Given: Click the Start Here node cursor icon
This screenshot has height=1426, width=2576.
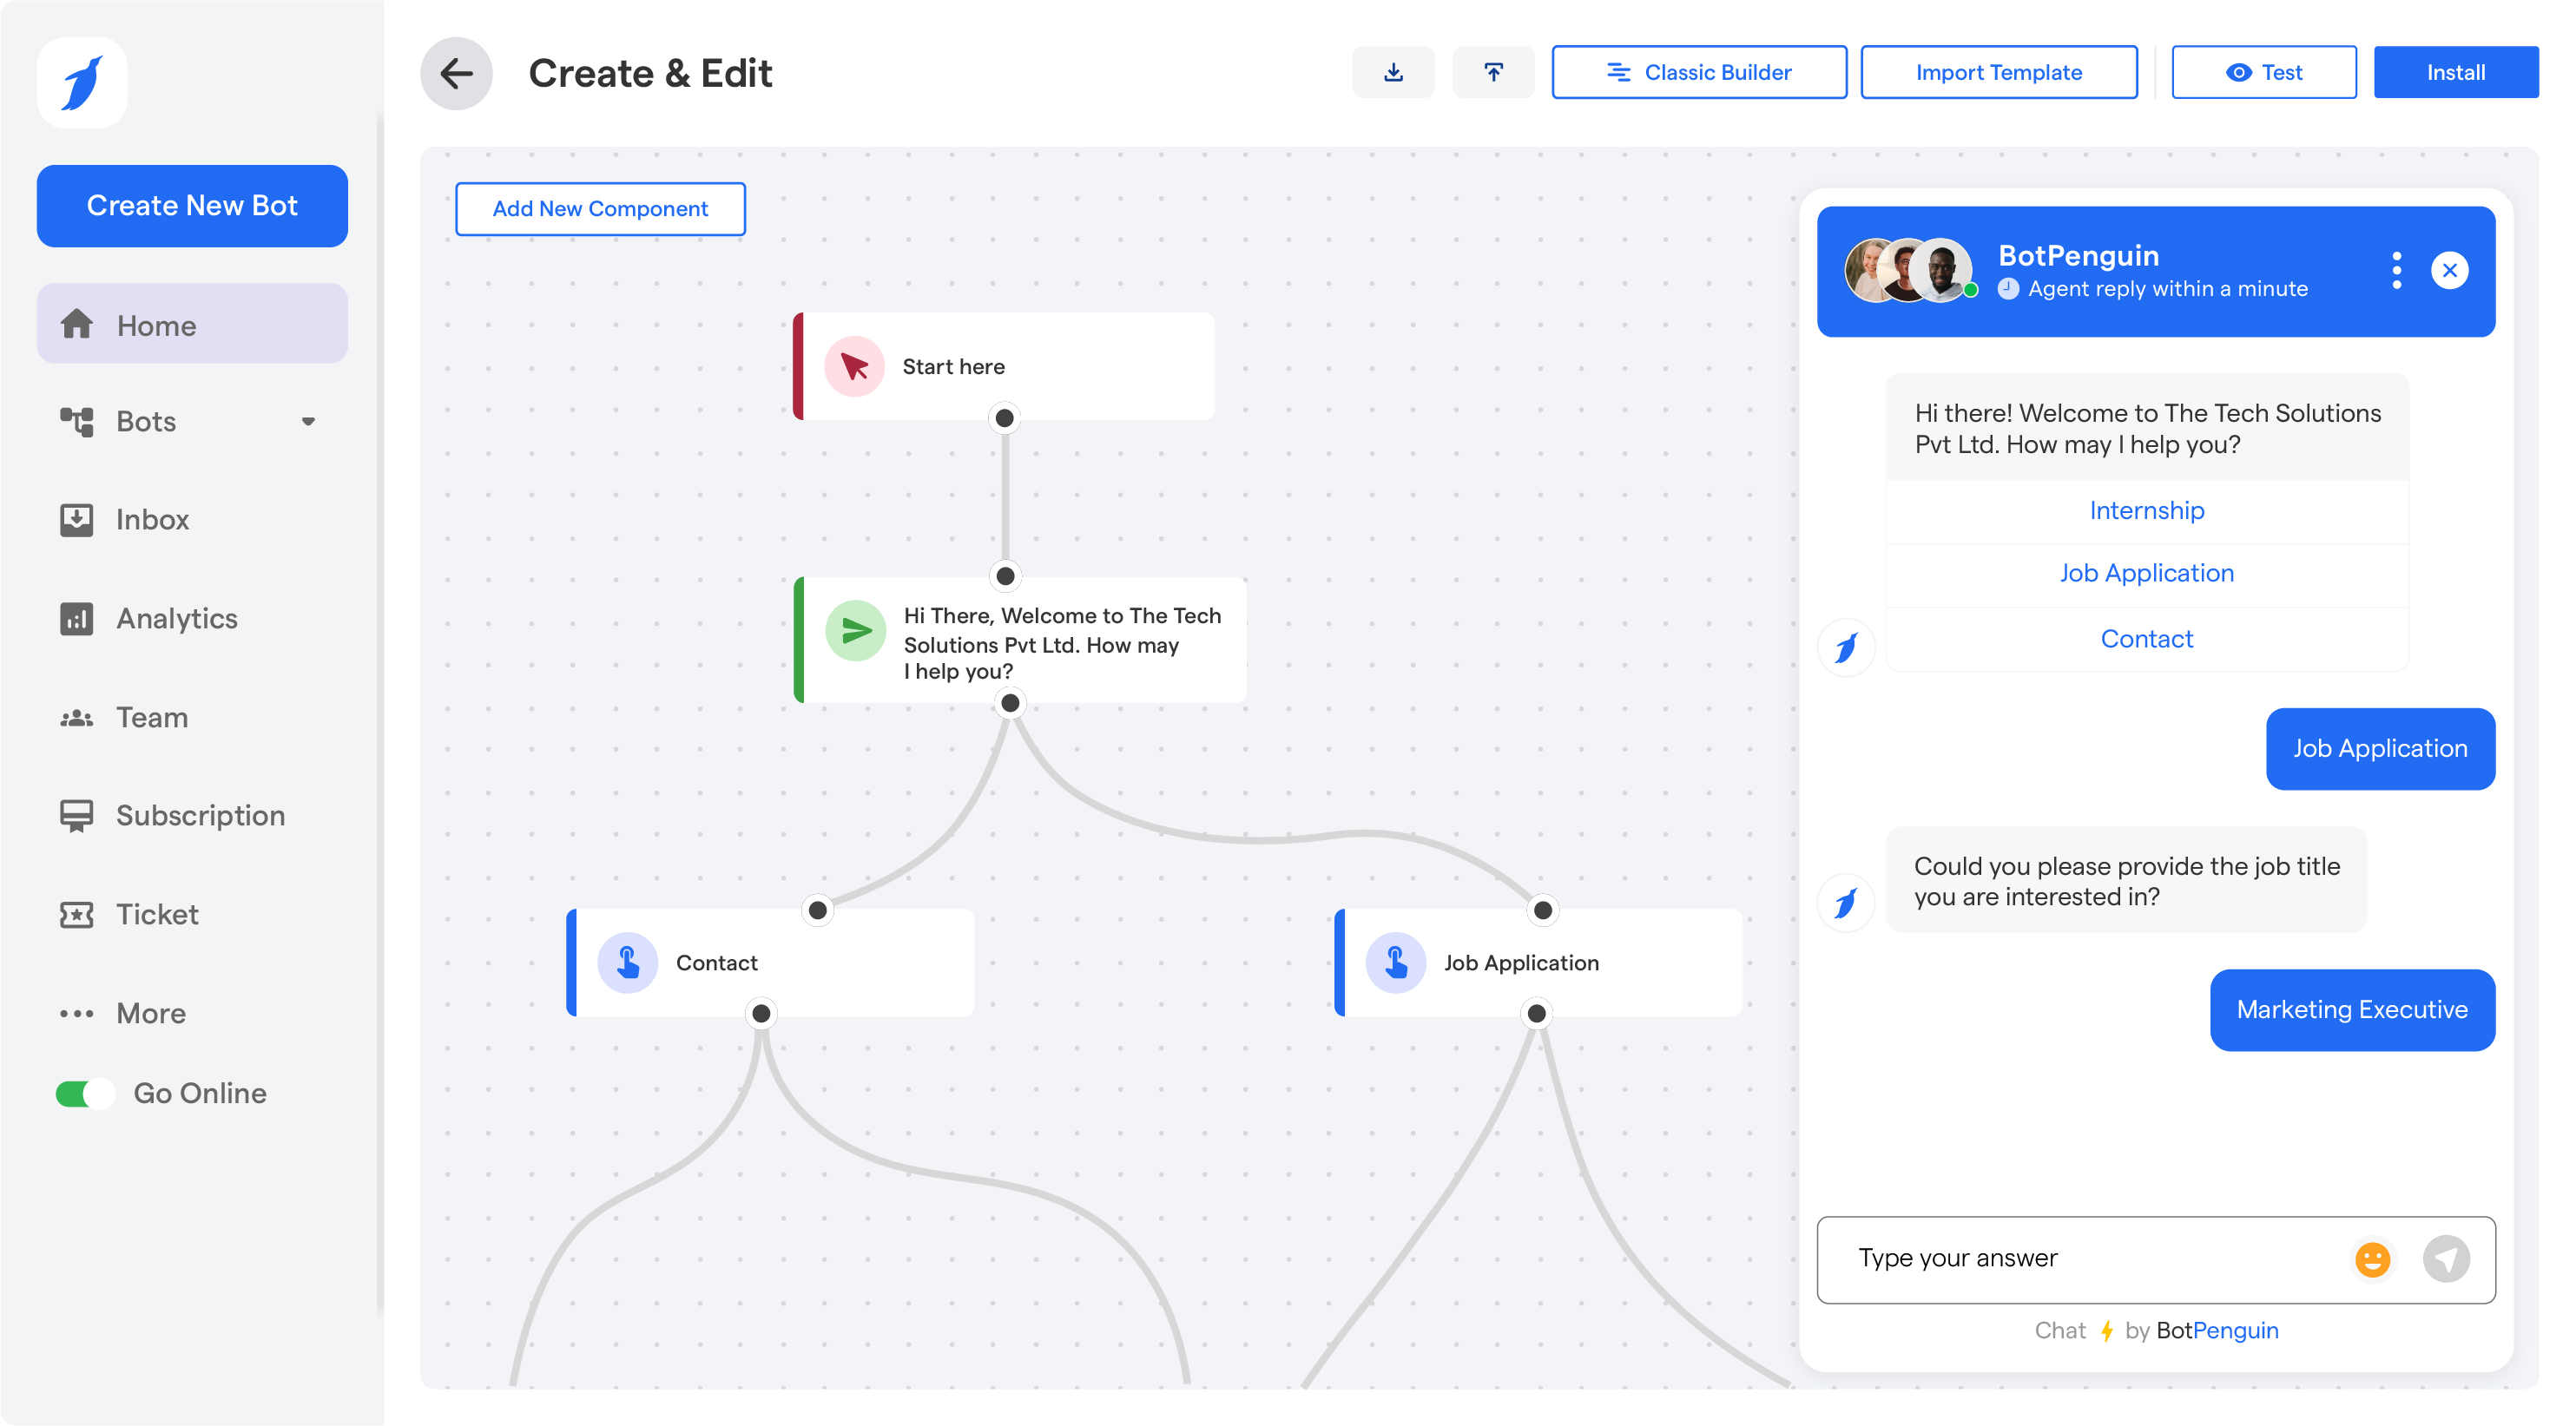Looking at the screenshot, I should point(853,365).
